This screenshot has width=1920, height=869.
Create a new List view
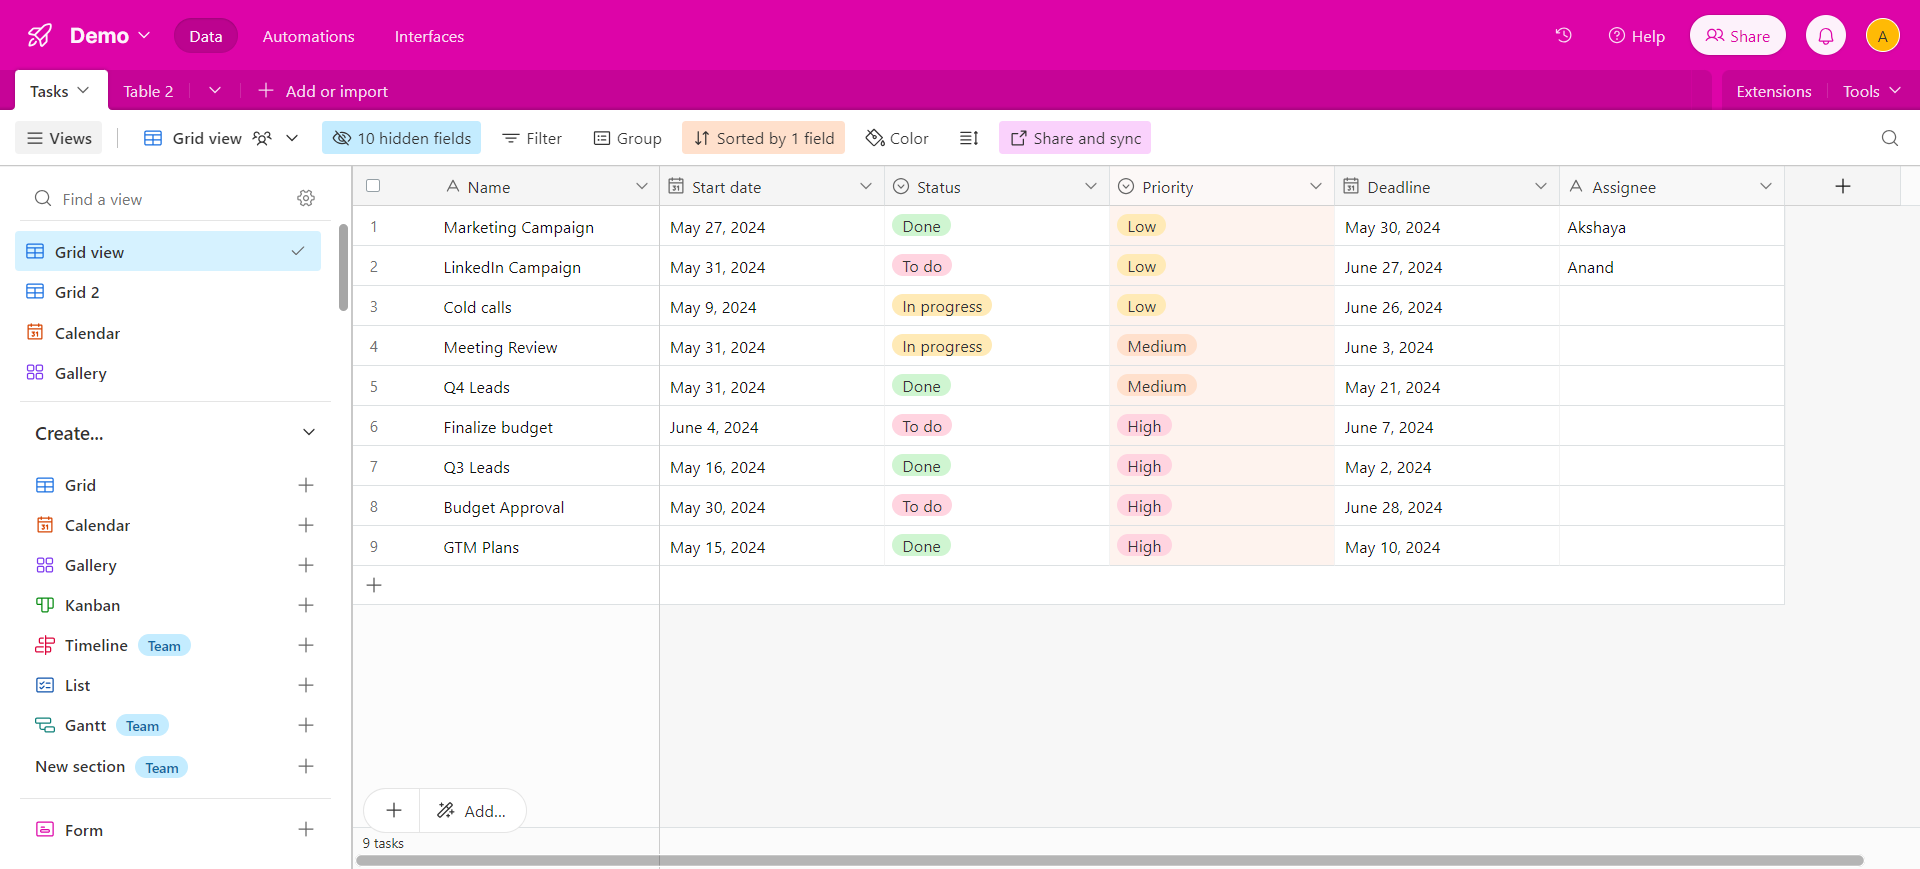(306, 685)
